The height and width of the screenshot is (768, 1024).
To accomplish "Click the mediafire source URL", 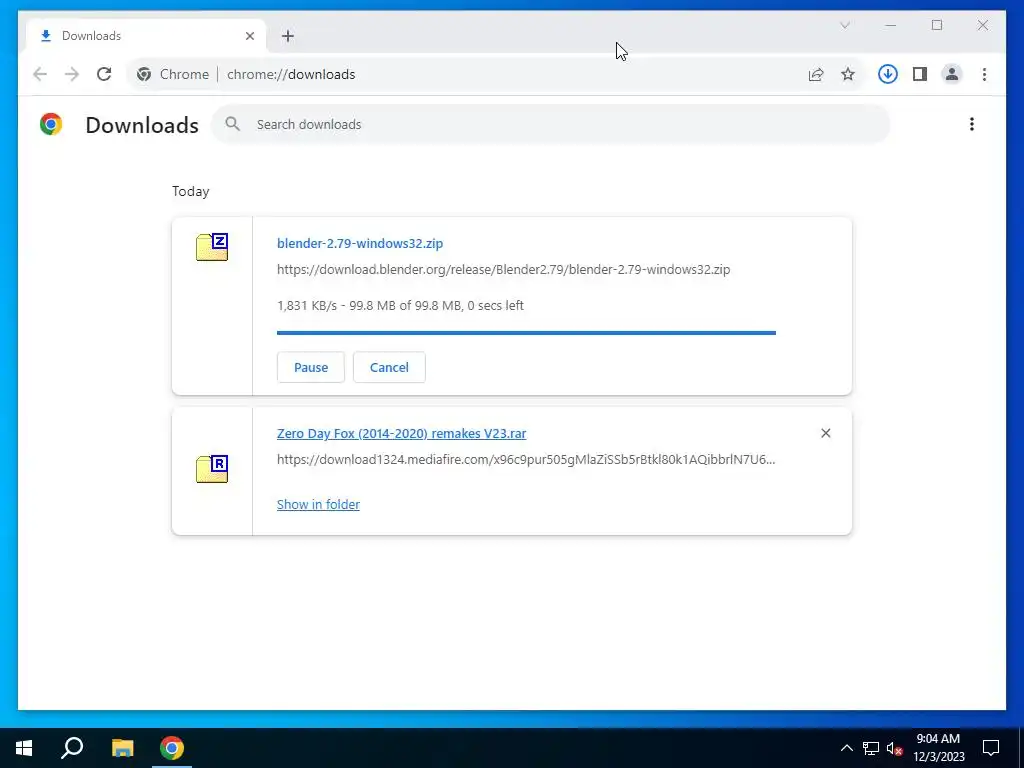I will tap(526, 460).
